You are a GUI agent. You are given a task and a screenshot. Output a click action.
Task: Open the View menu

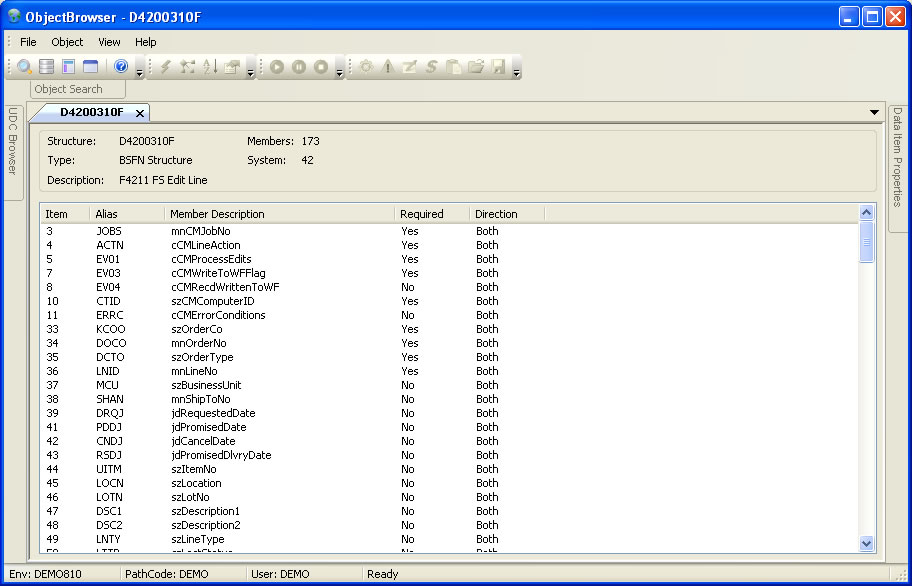point(109,42)
